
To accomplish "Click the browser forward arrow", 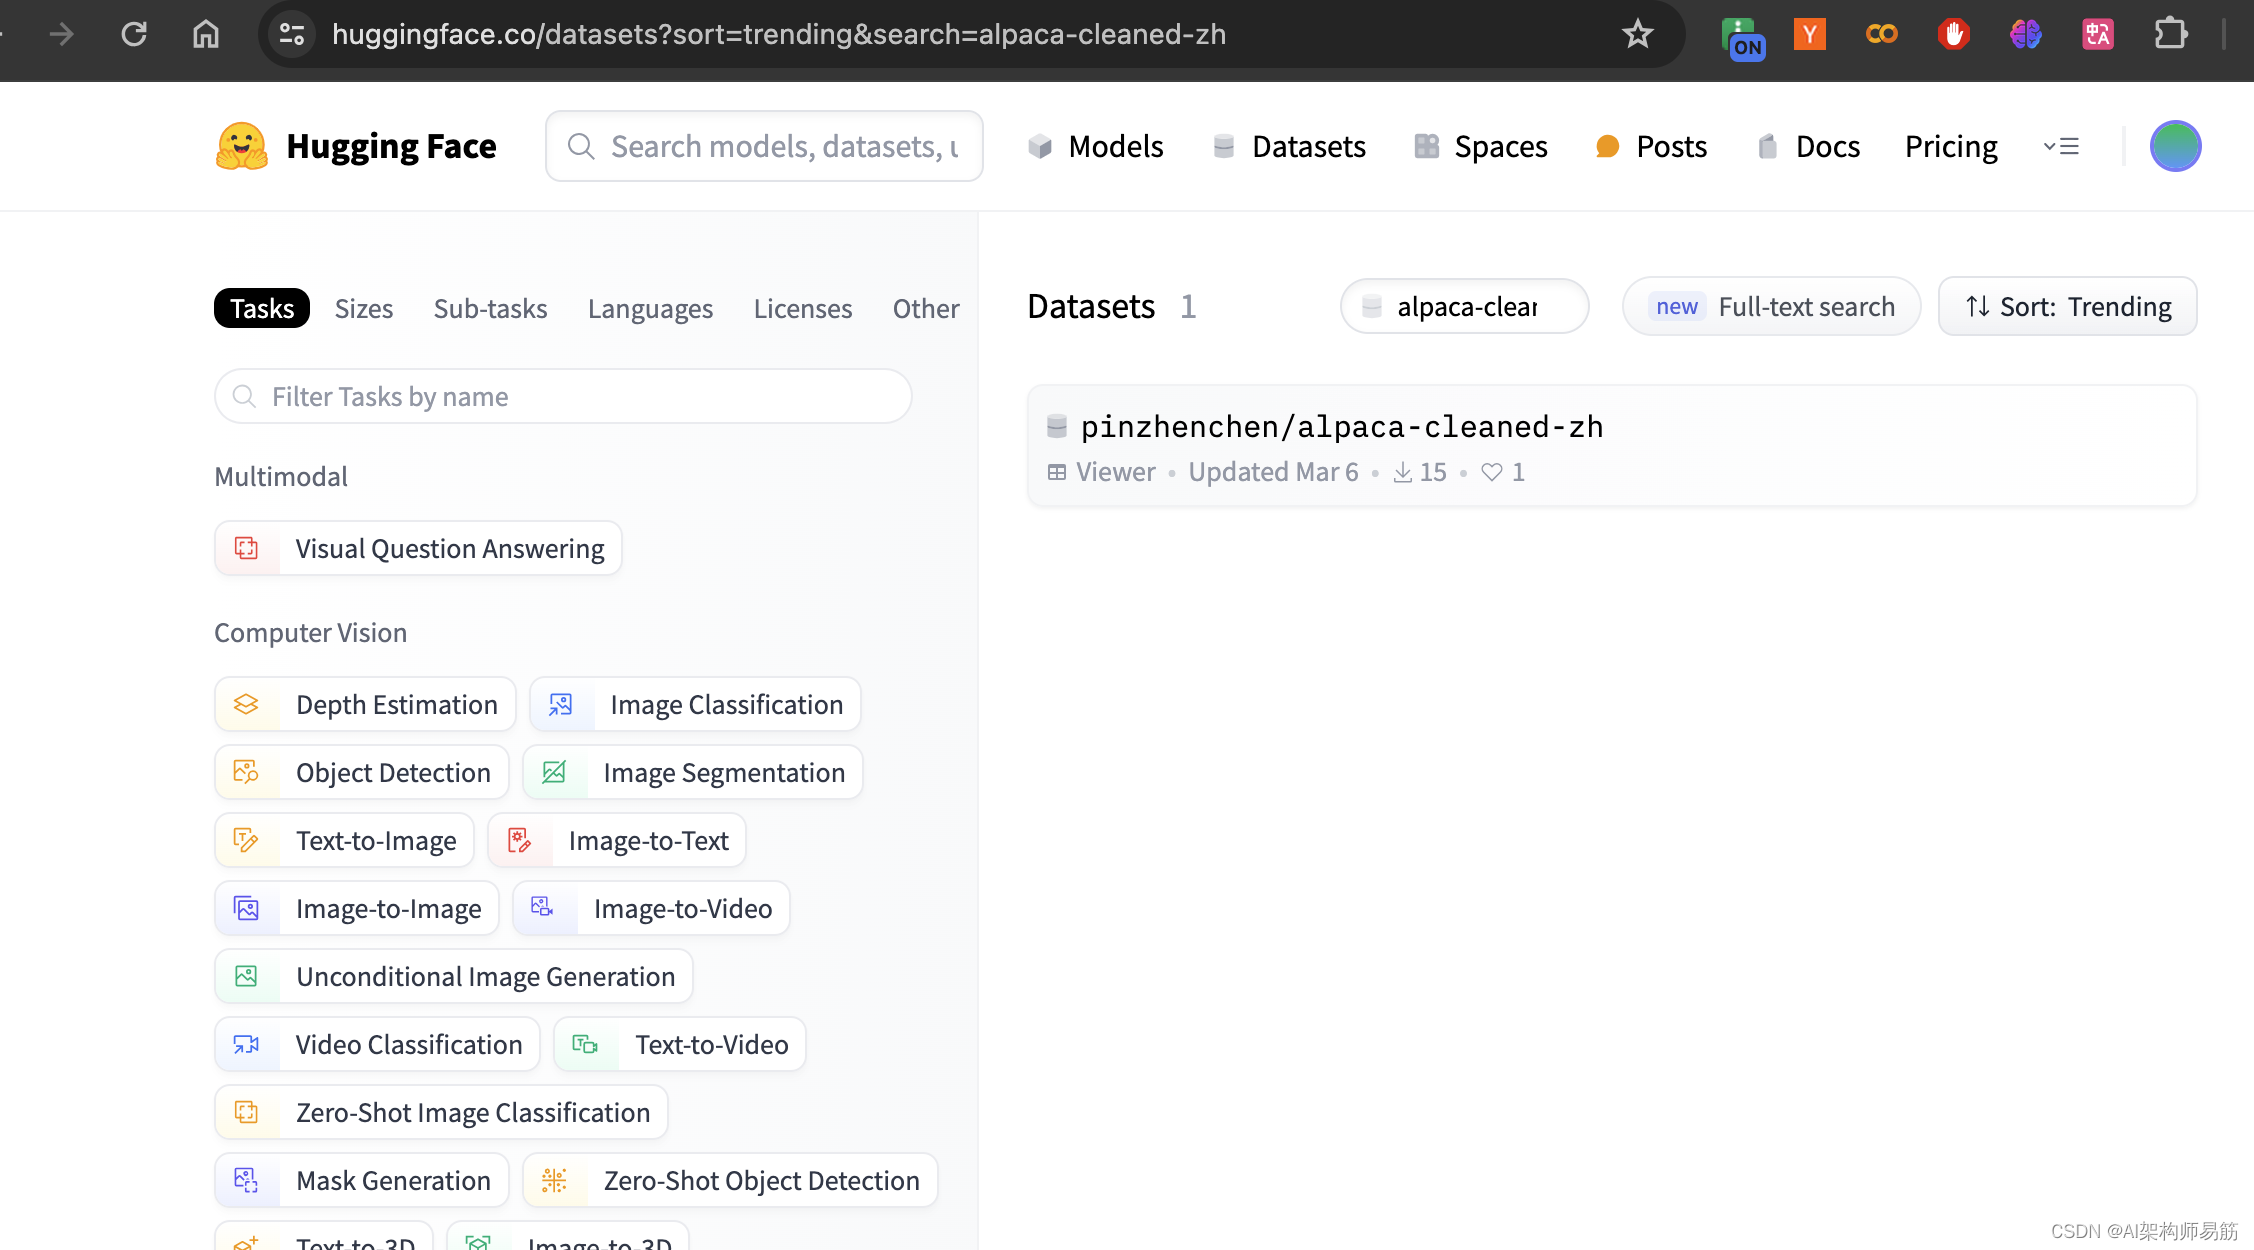I will pos(62,34).
